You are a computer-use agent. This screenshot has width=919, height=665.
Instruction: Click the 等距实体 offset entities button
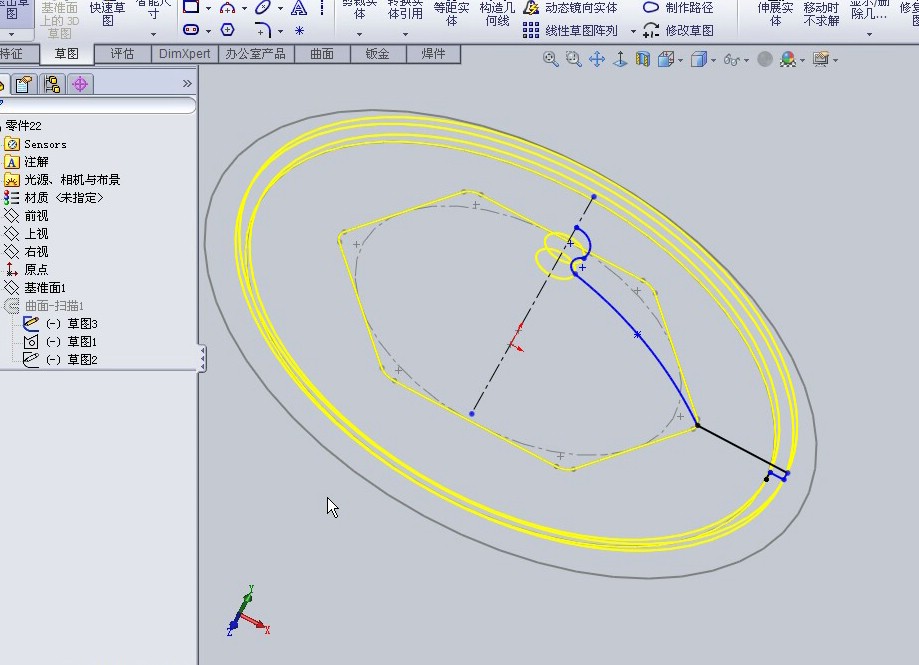point(451,14)
